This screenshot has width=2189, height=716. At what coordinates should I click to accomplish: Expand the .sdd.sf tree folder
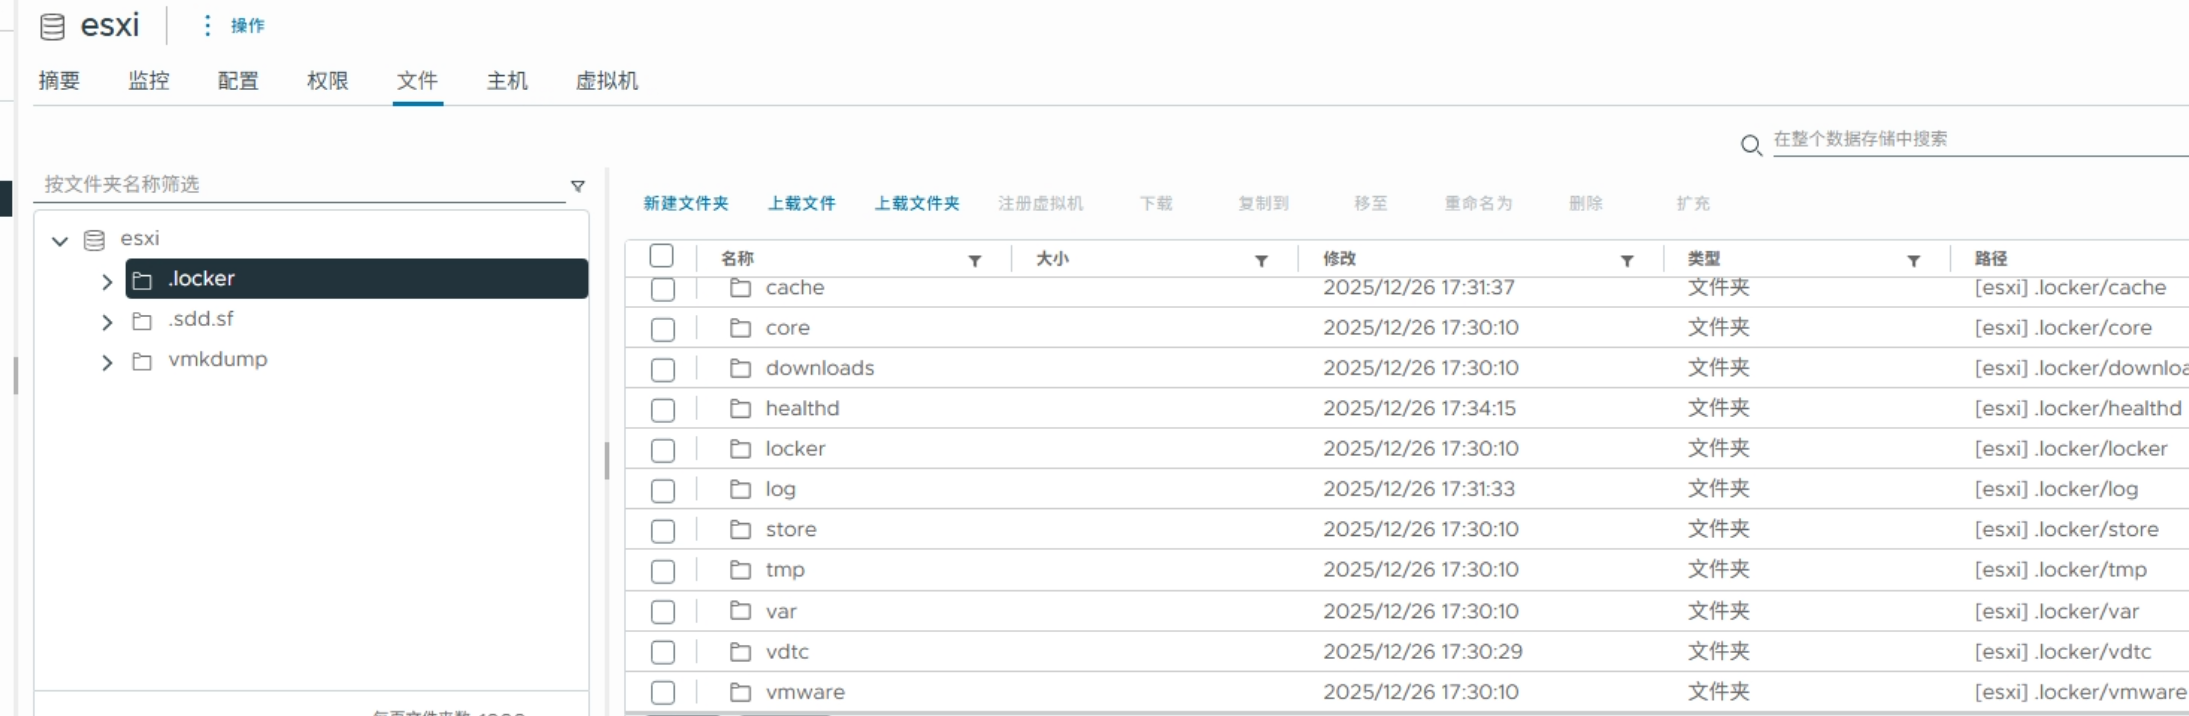coord(107,322)
